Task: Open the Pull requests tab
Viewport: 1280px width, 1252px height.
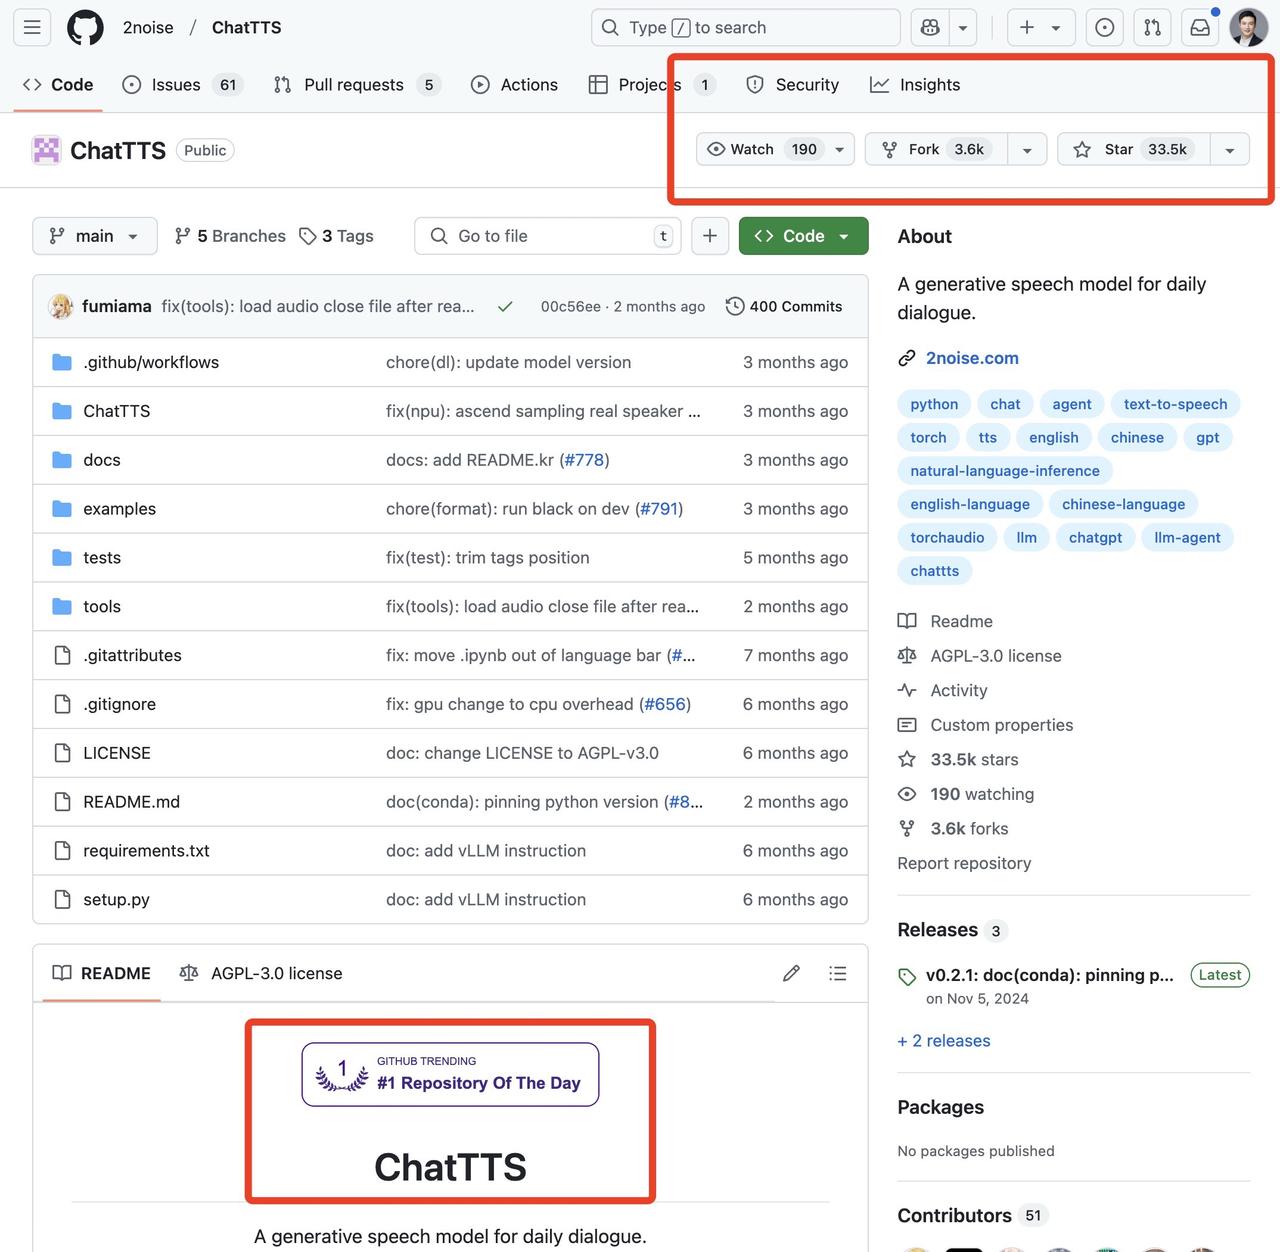Action: coord(357,85)
